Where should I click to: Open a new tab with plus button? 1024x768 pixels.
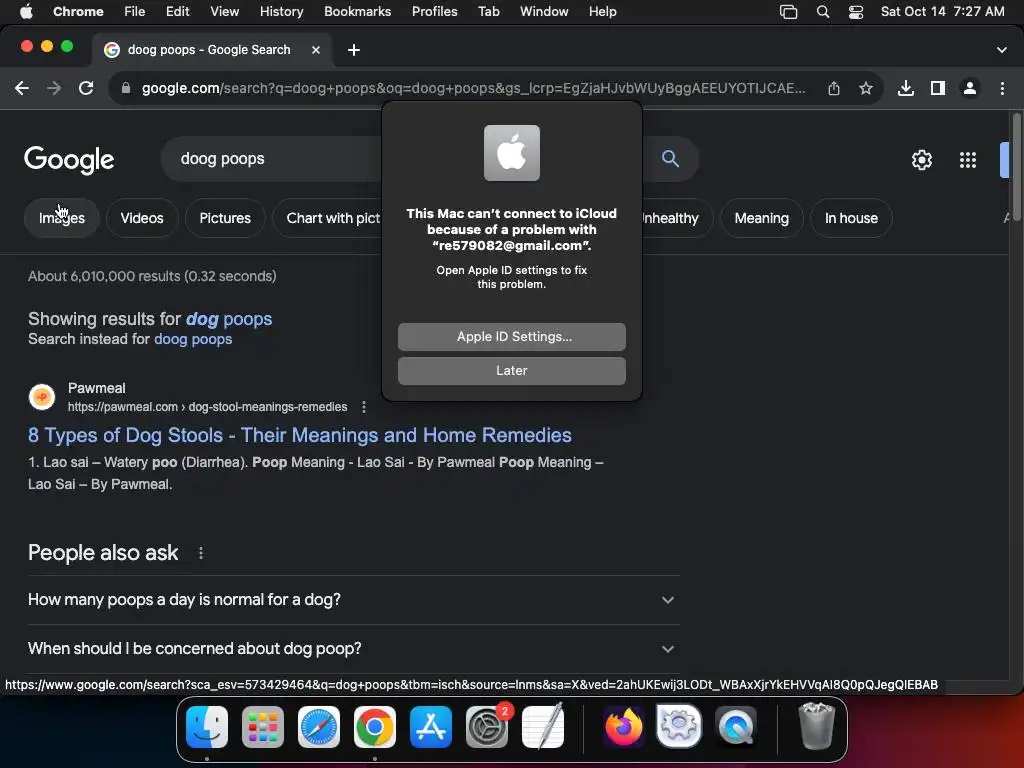pos(353,50)
